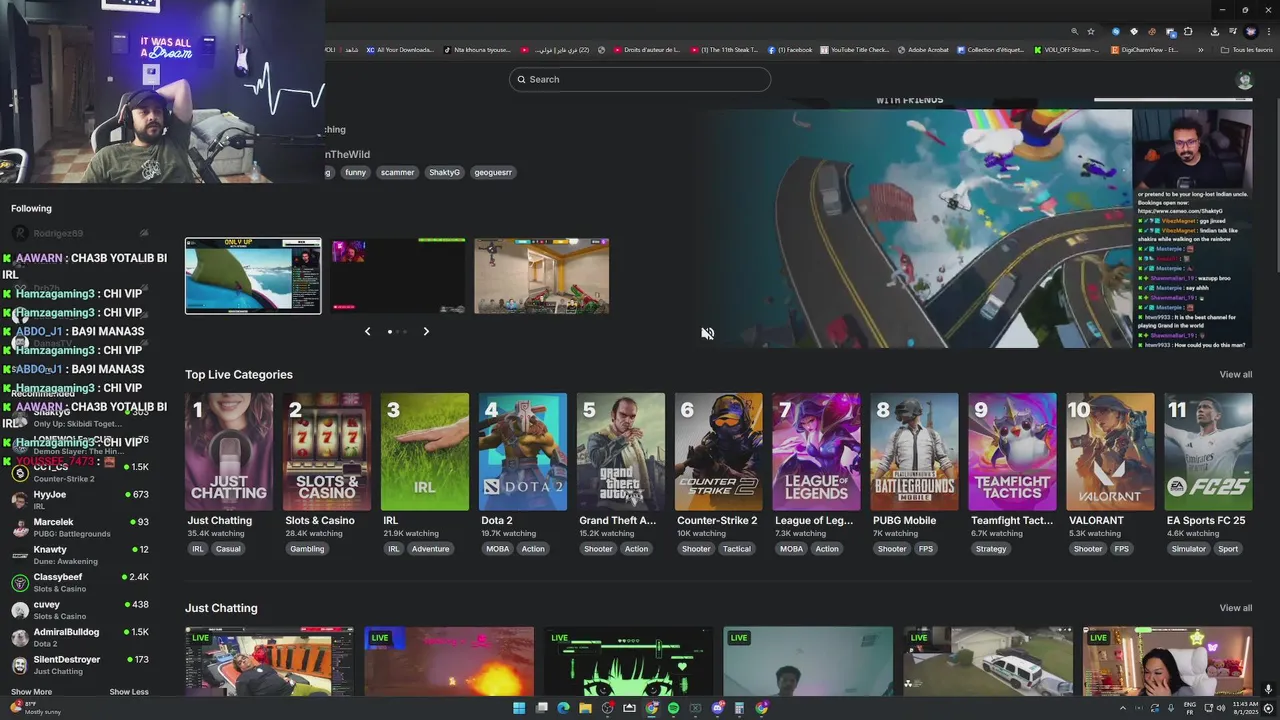Open Teamfight Tactics category card
Screen dimensions: 1280x720
[1013, 452]
